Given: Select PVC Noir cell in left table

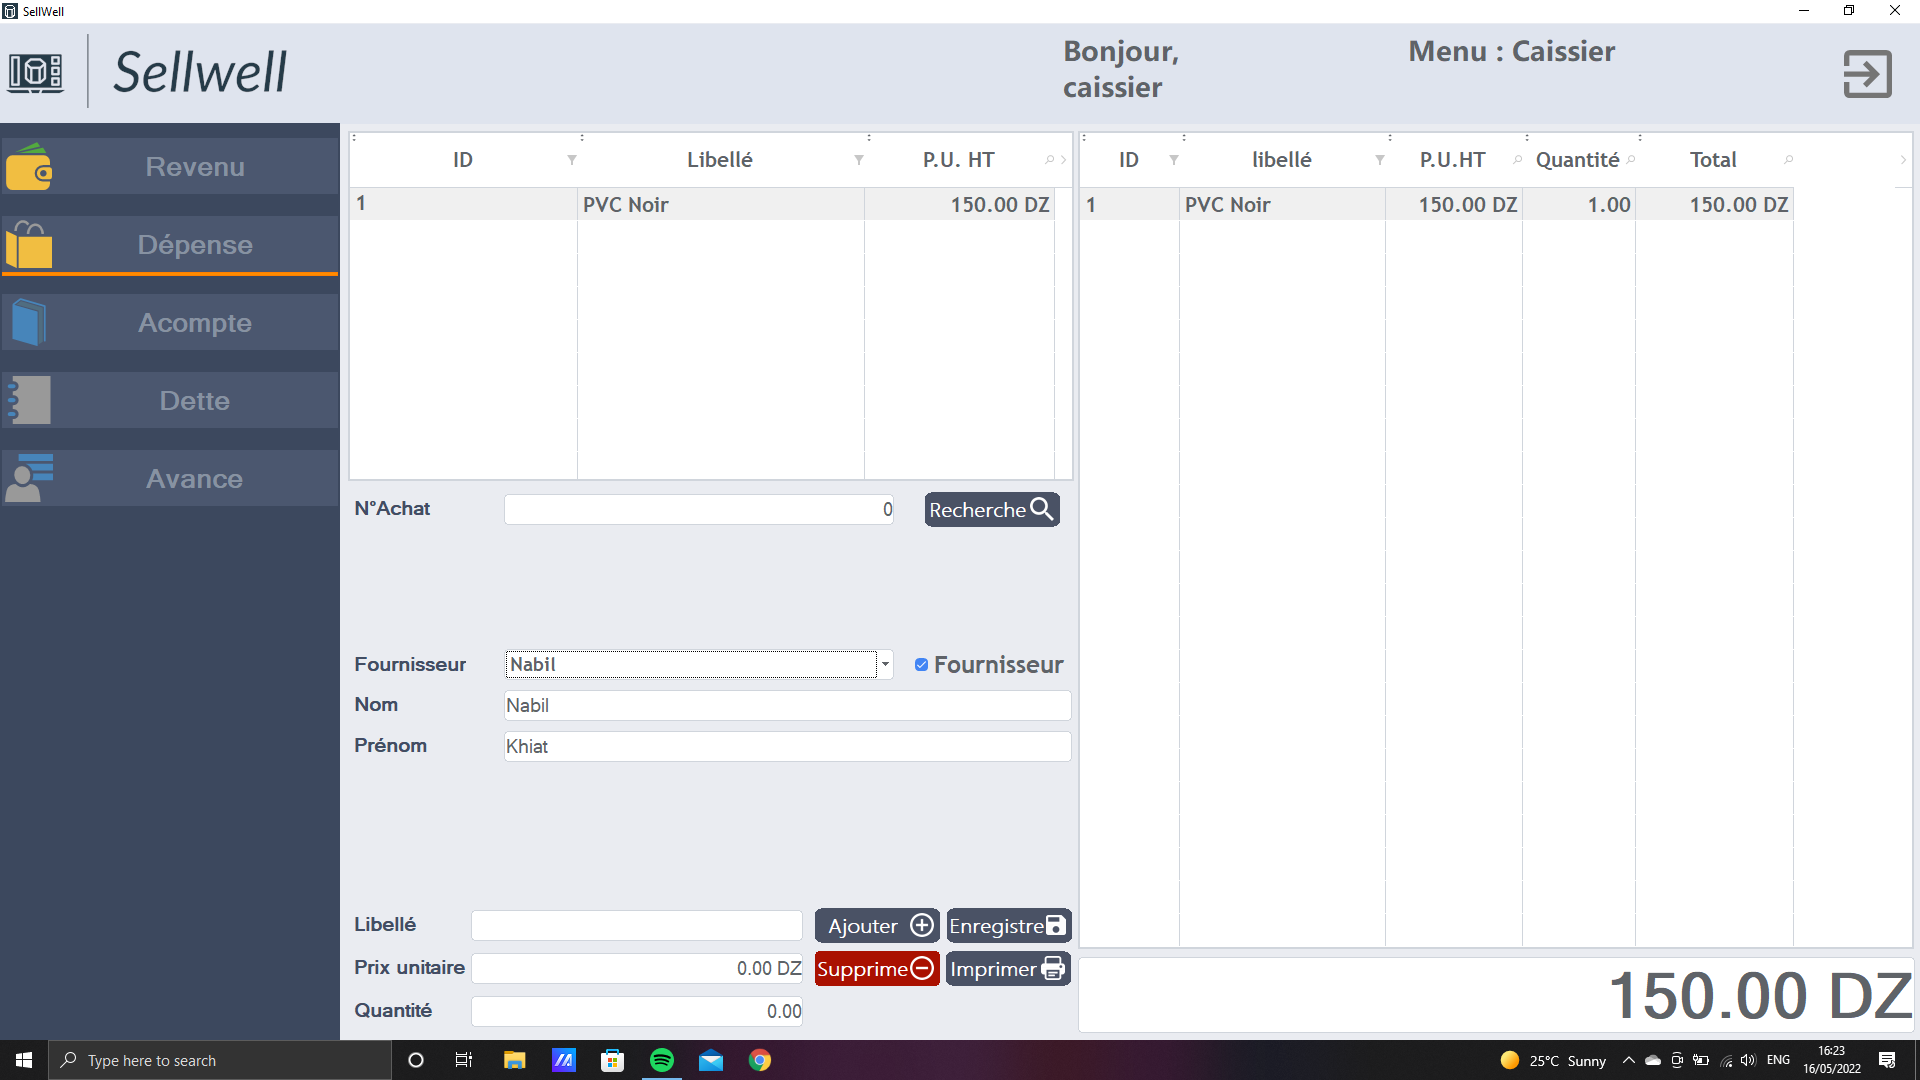Looking at the screenshot, I should 720,204.
